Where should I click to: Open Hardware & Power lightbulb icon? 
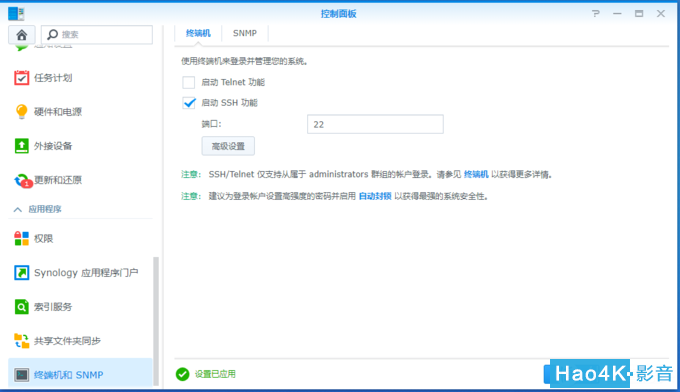[x=21, y=111]
